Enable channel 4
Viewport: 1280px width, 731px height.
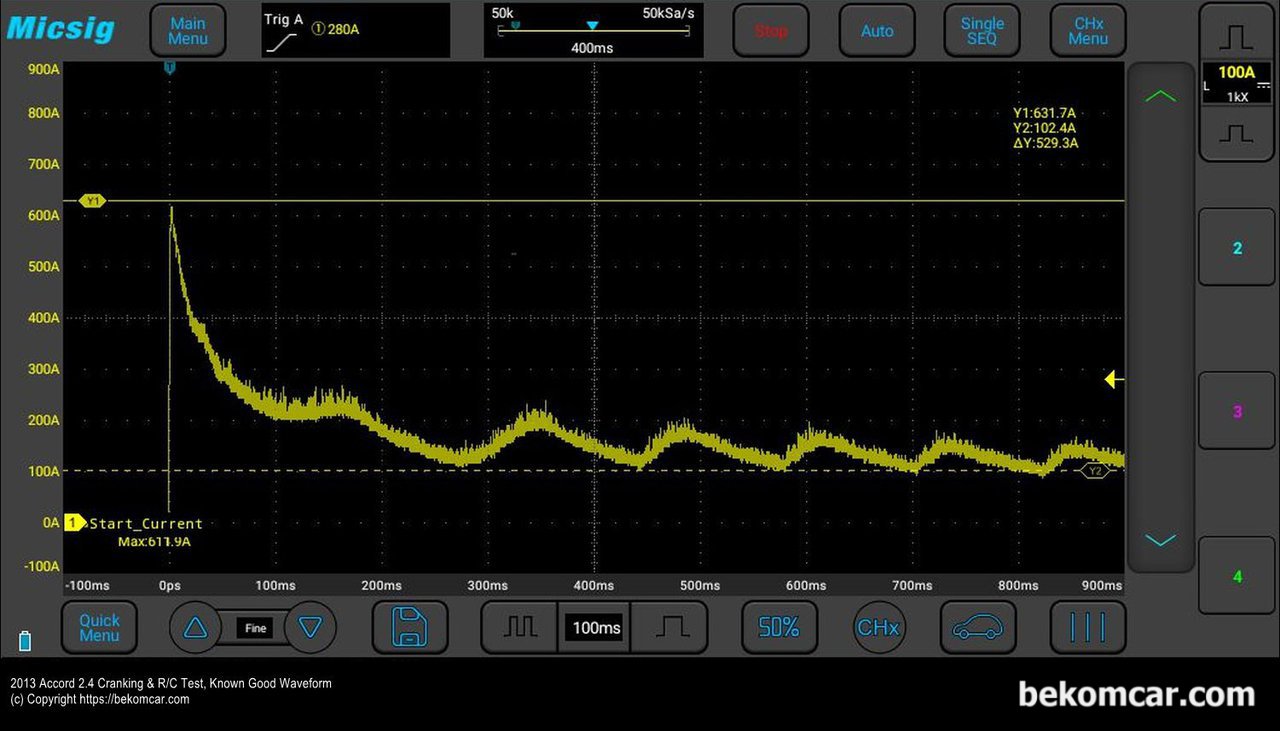point(1237,576)
